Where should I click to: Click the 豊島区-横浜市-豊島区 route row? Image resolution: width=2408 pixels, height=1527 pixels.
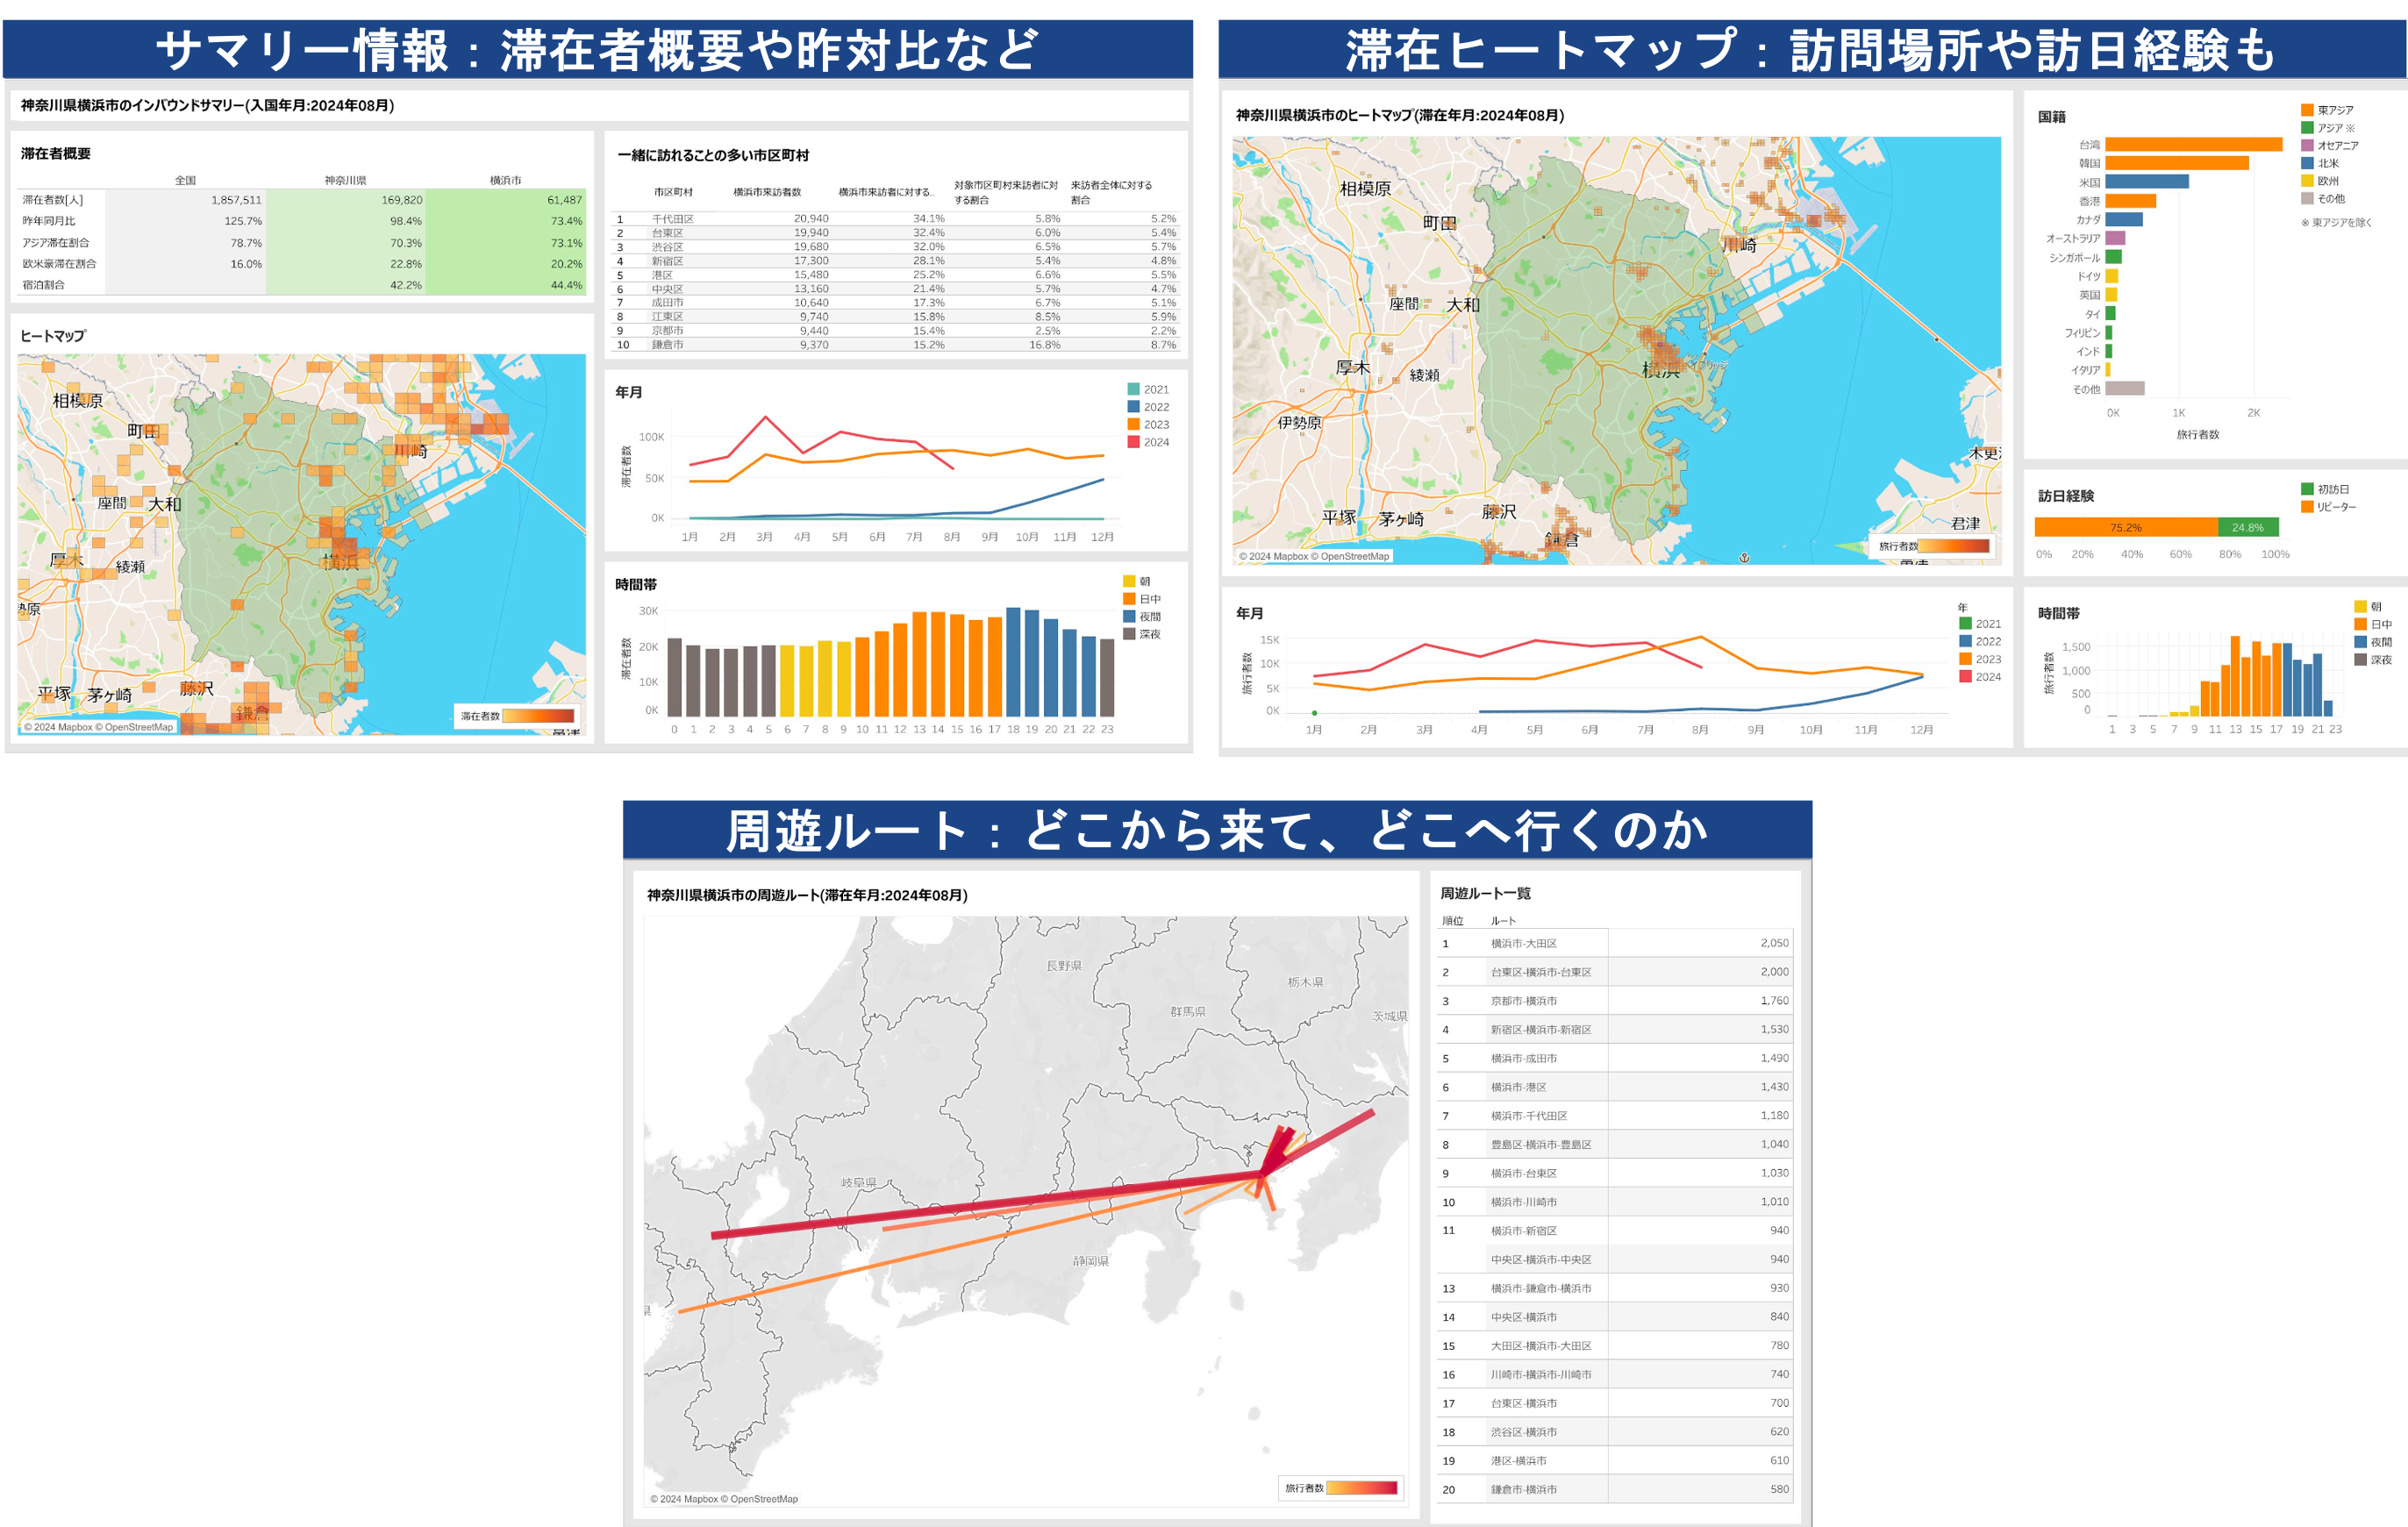point(1615,1144)
